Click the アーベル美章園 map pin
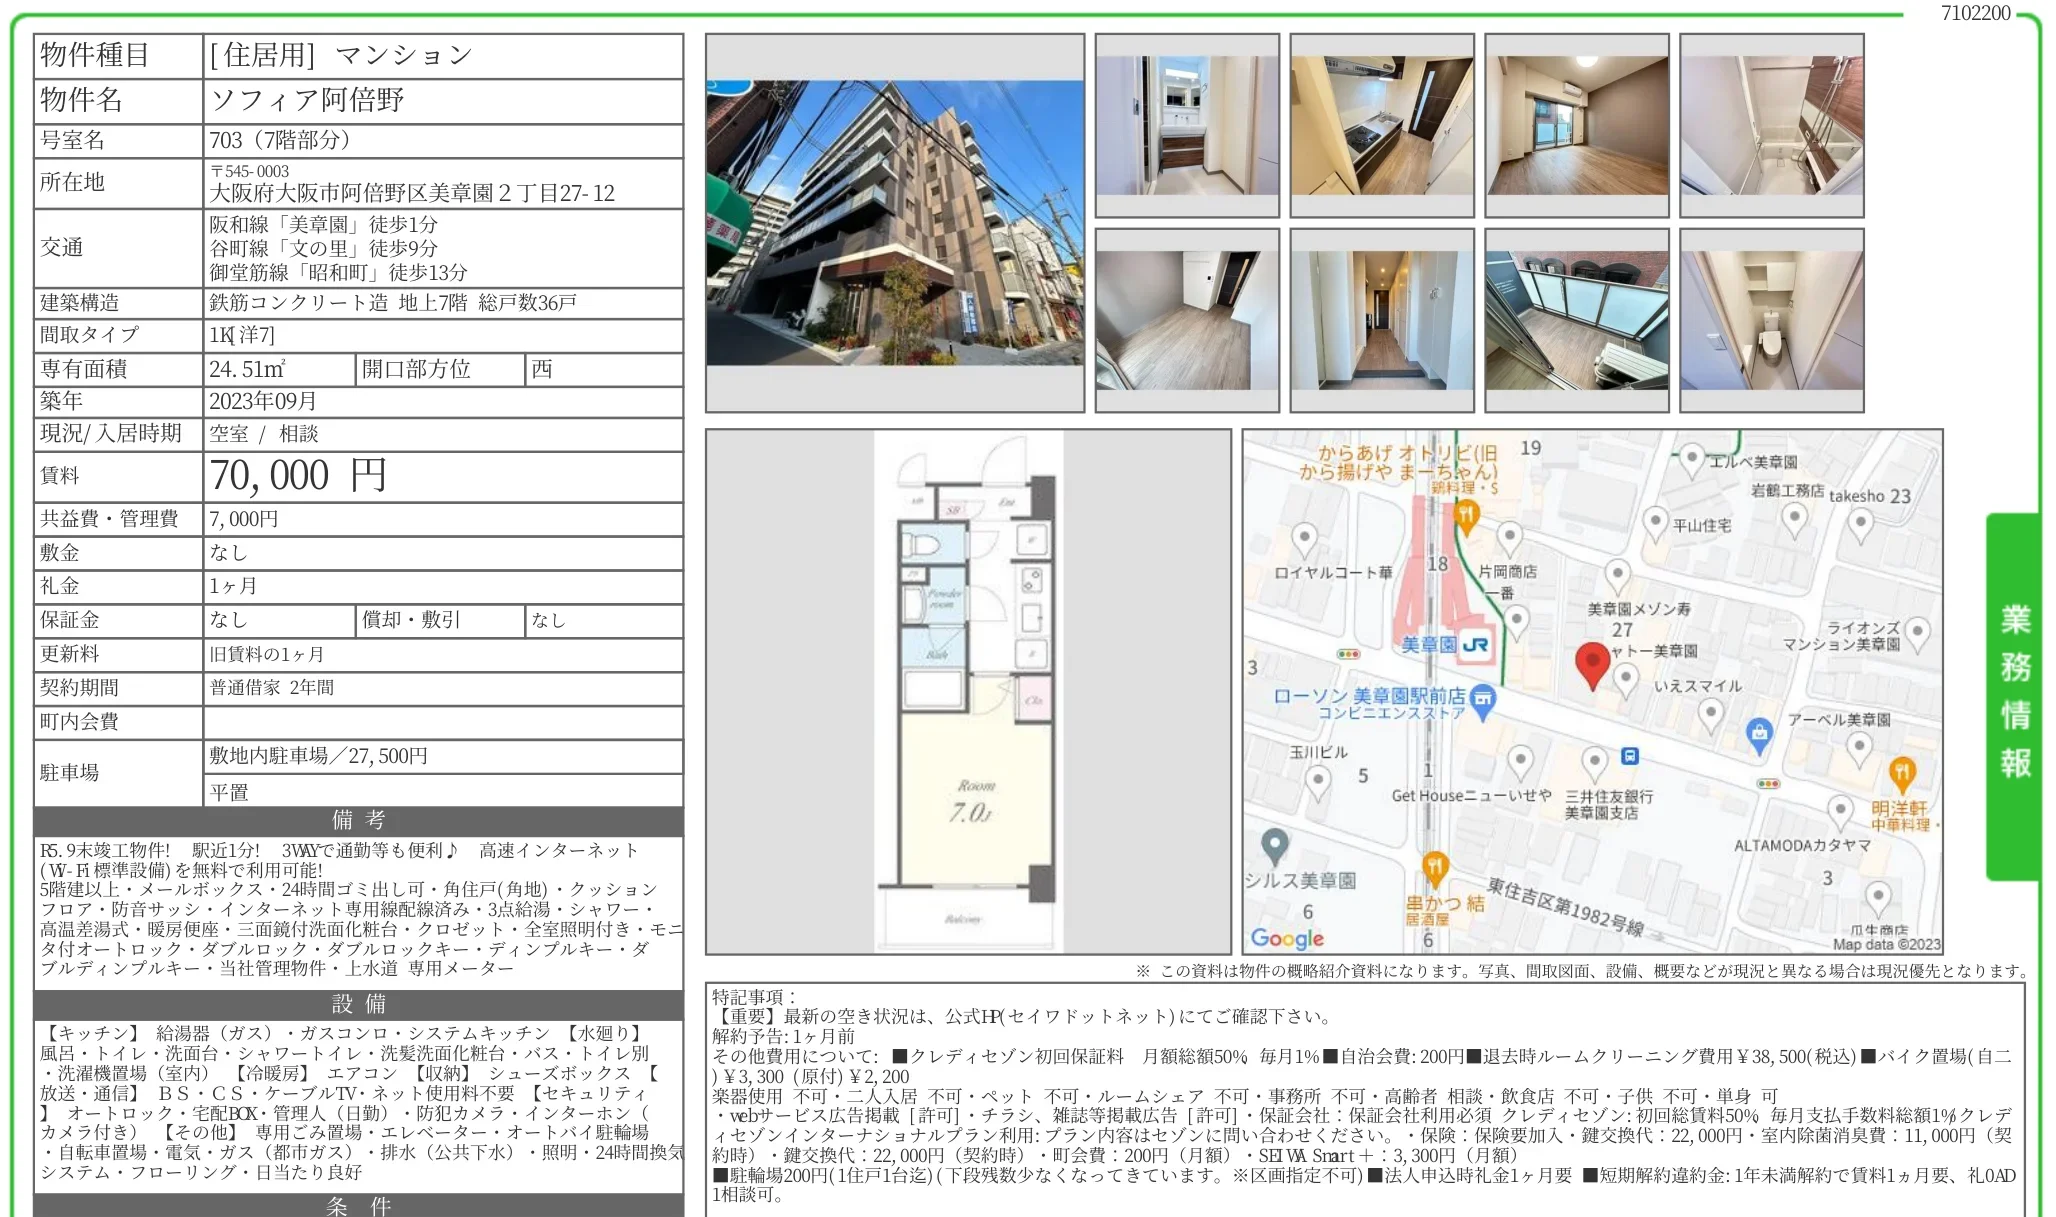Image resolution: width=2056 pixels, height=1217 pixels. point(1858,747)
